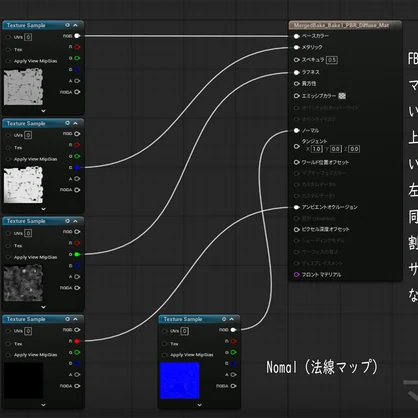Collapse the metallic texture sample node header
Screen dimensions: 418x418
tap(76, 123)
